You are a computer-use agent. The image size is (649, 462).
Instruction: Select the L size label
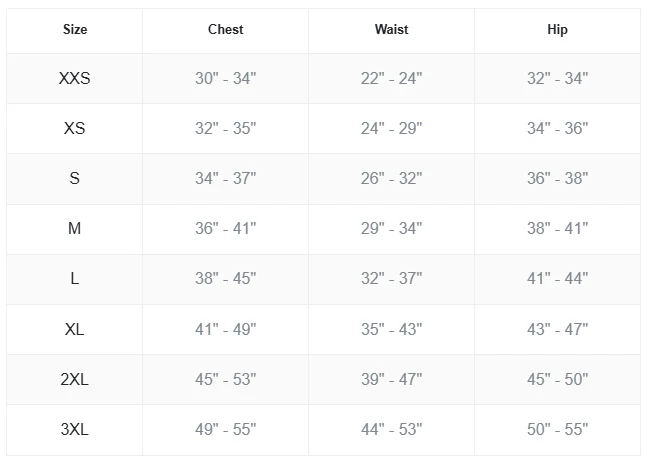(75, 279)
